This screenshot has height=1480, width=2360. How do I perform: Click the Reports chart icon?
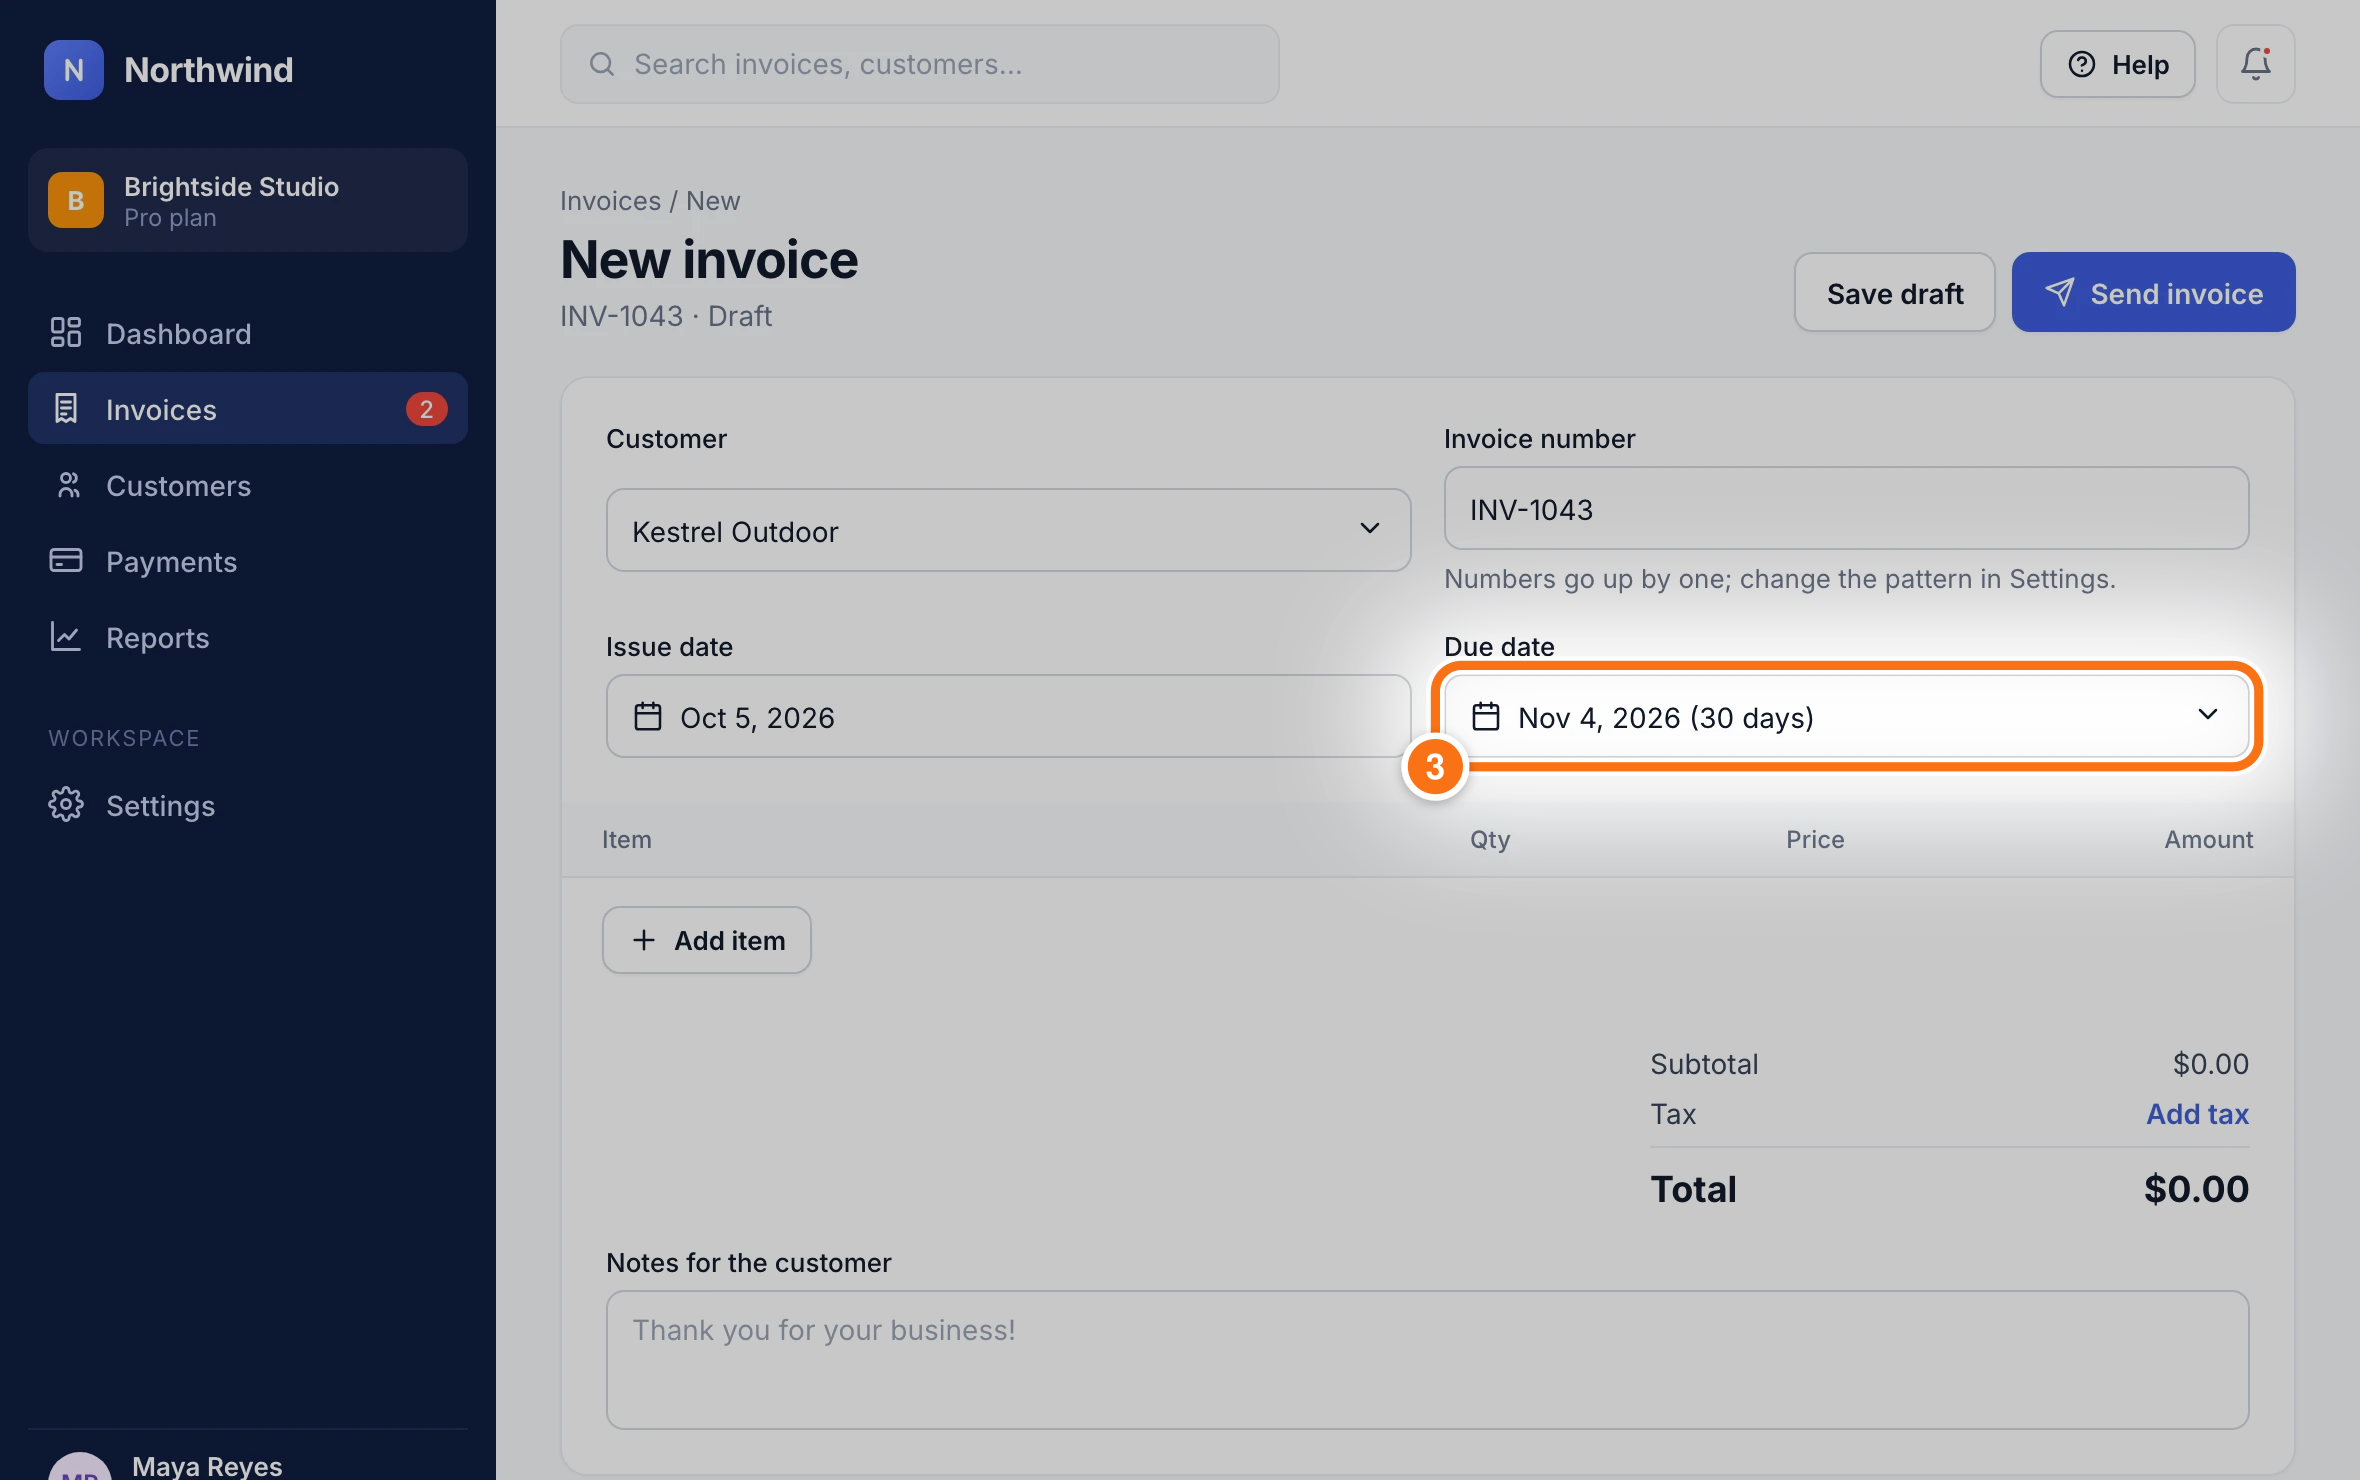(66, 637)
